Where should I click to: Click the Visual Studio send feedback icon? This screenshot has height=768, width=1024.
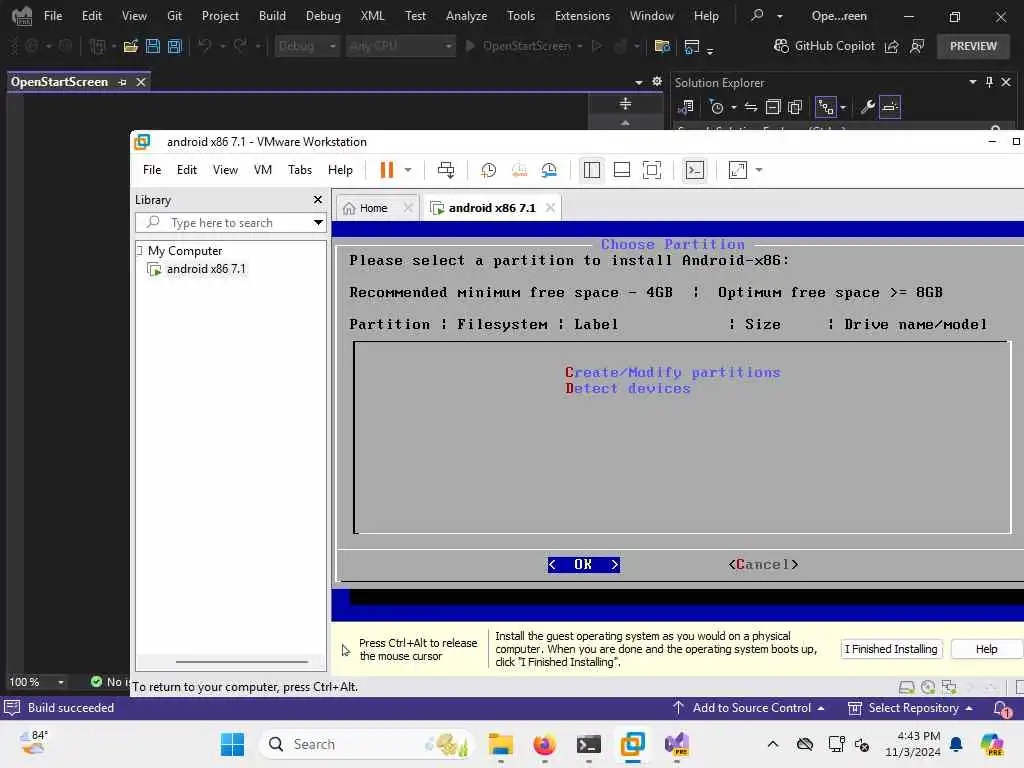(x=918, y=46)
